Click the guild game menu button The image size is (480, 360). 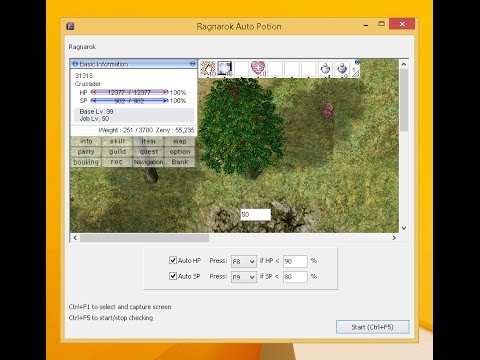coord(117,152)
